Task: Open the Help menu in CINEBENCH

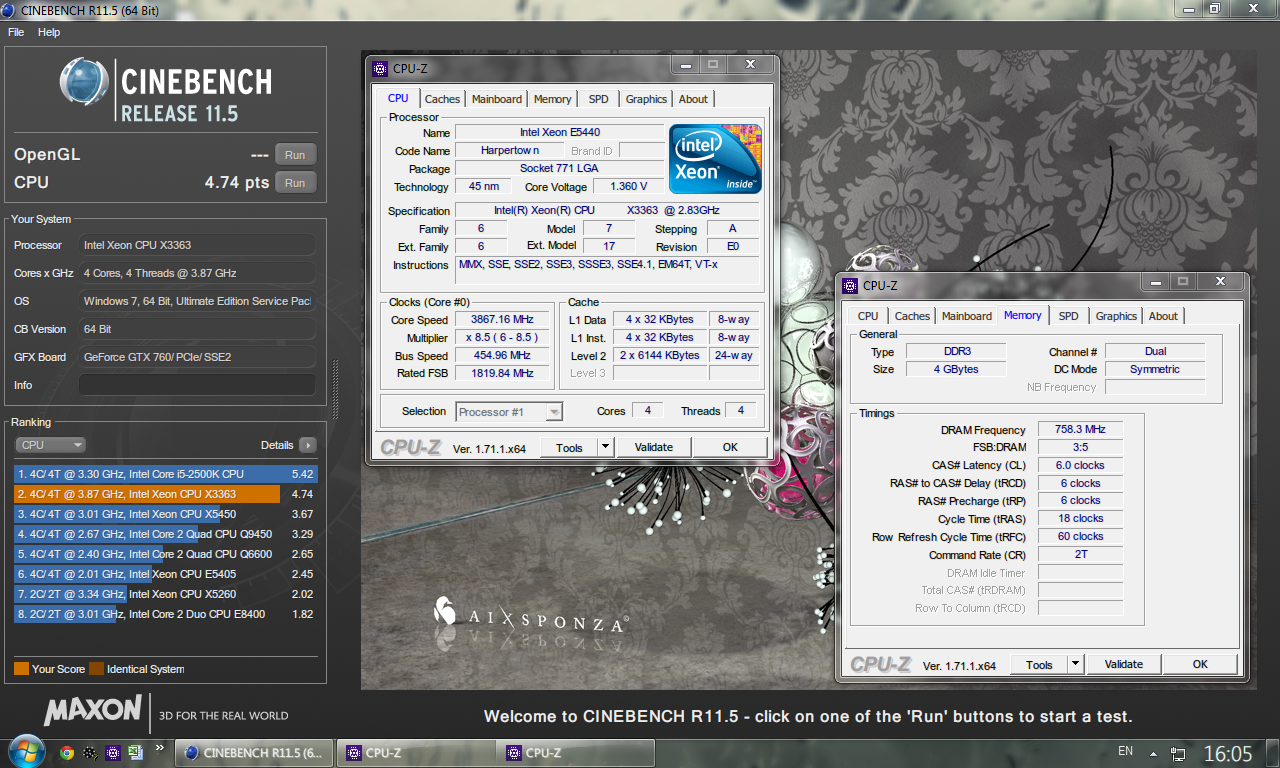Action: click(x=49, y=32)
